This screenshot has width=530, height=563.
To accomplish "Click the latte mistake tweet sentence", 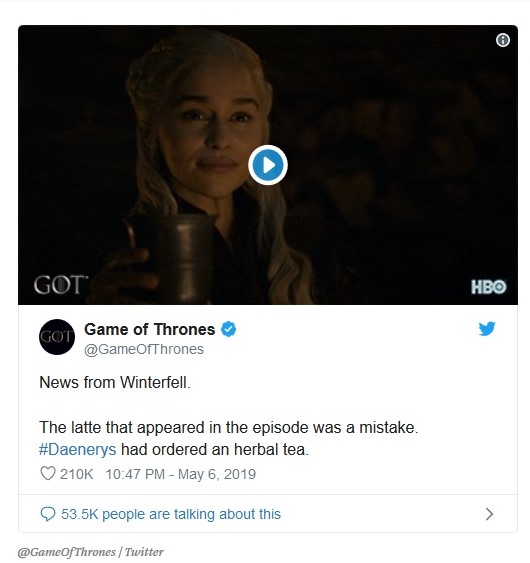I will tap(229, 427).
